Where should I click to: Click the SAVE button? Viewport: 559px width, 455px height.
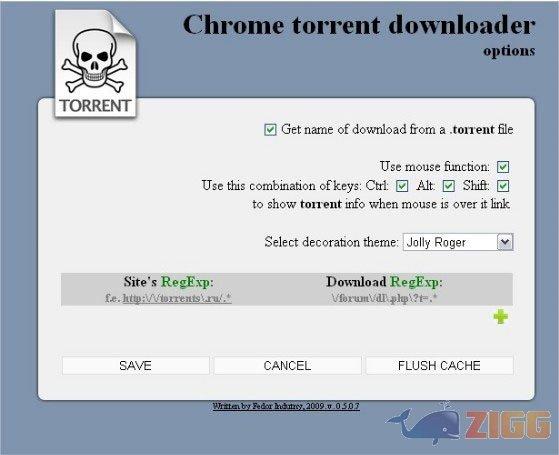(x=135, y=365)
